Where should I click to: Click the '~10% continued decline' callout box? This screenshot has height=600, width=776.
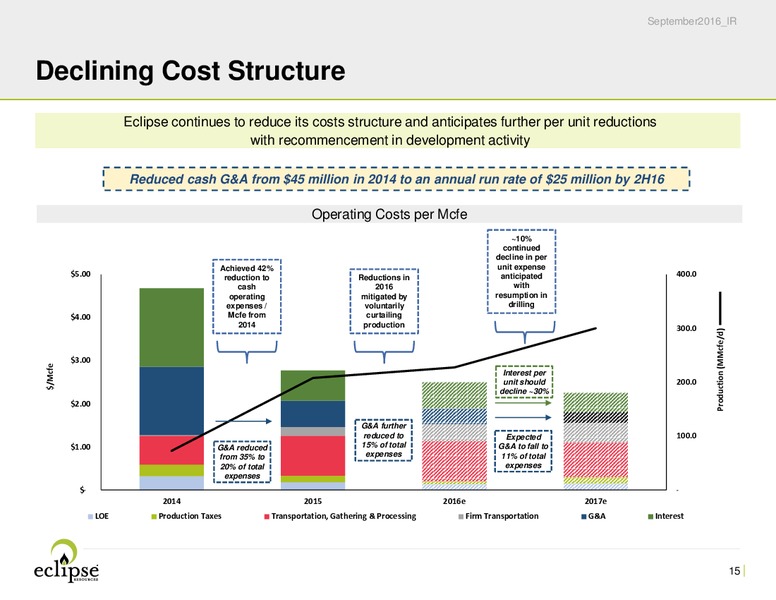[521, 271]
